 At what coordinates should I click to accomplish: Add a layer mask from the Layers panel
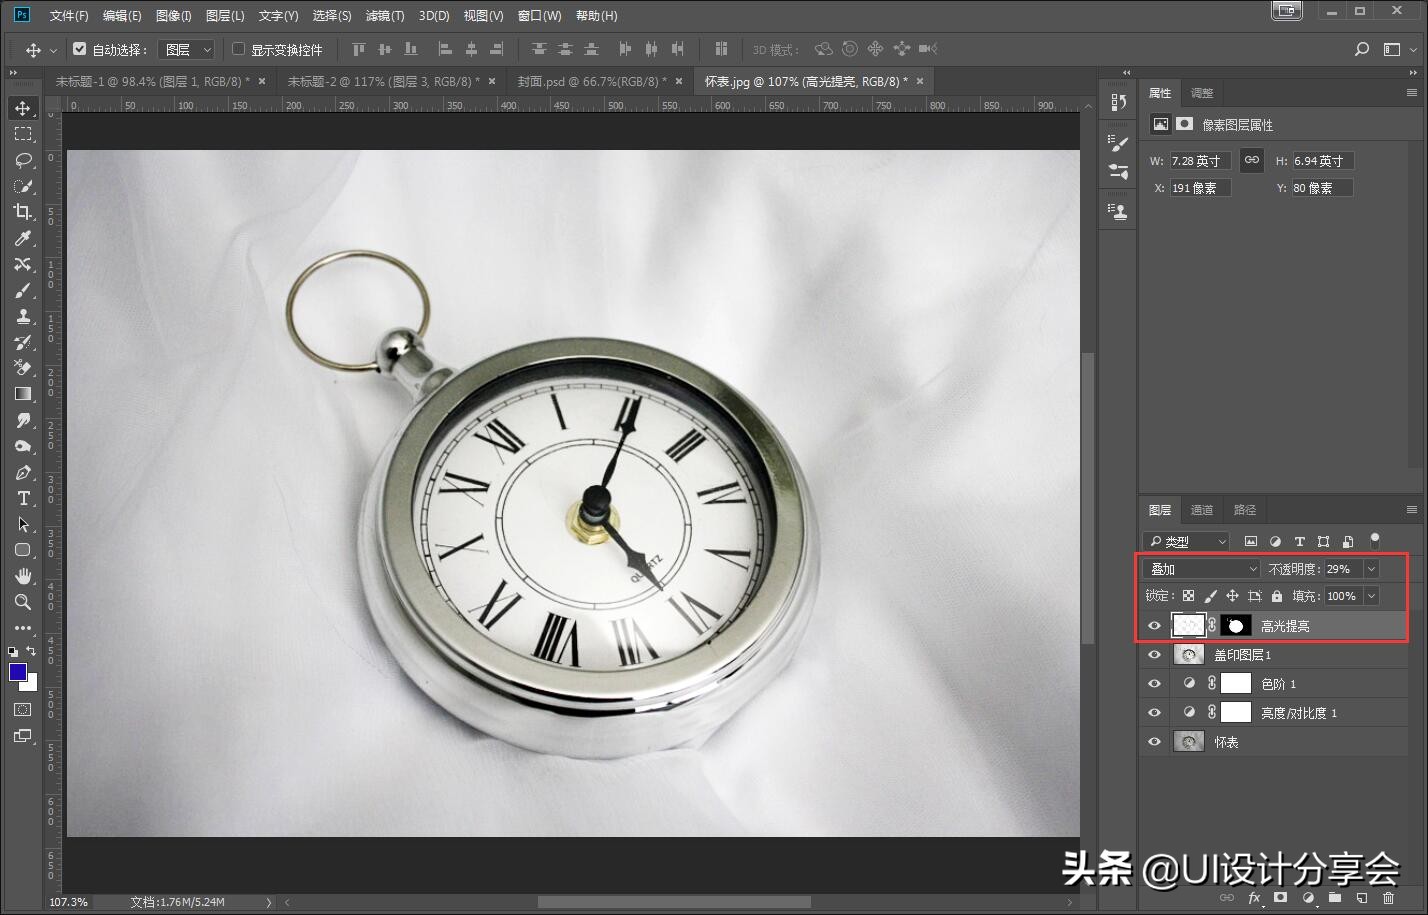coord(1280,898)
